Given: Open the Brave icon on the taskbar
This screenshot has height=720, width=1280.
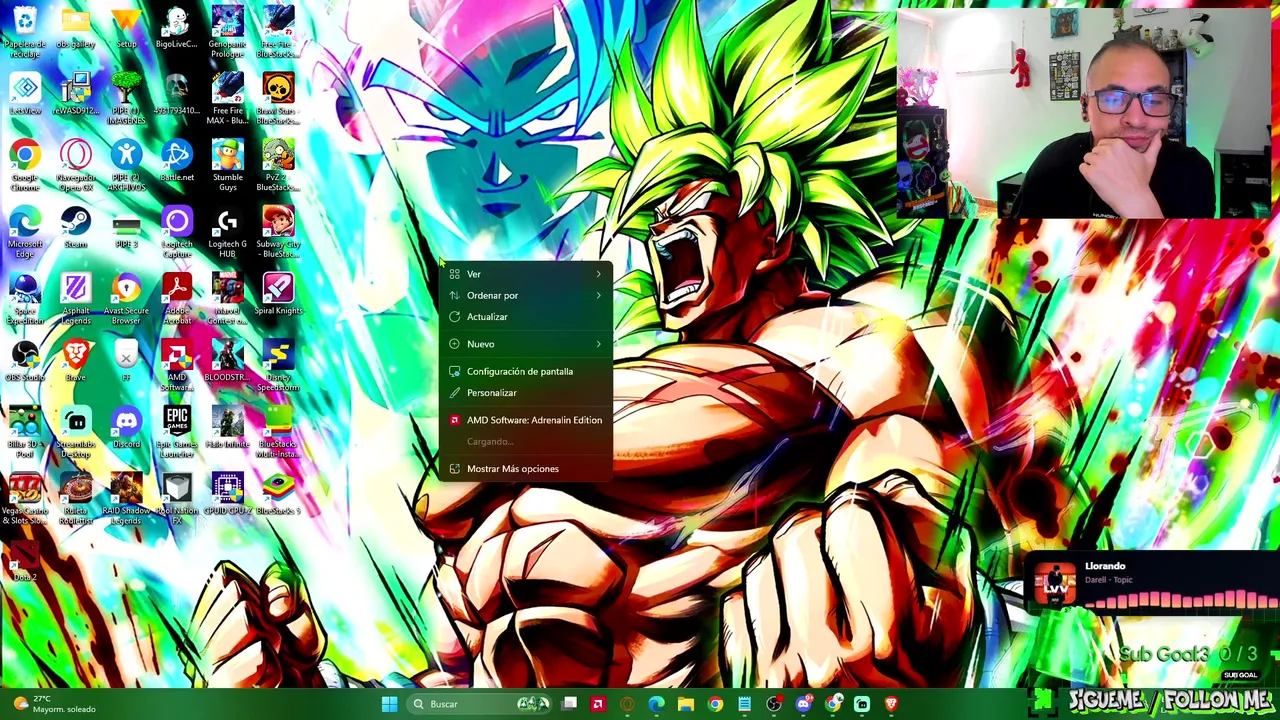Looking at the screenshot, I should [x=891, y=704].
